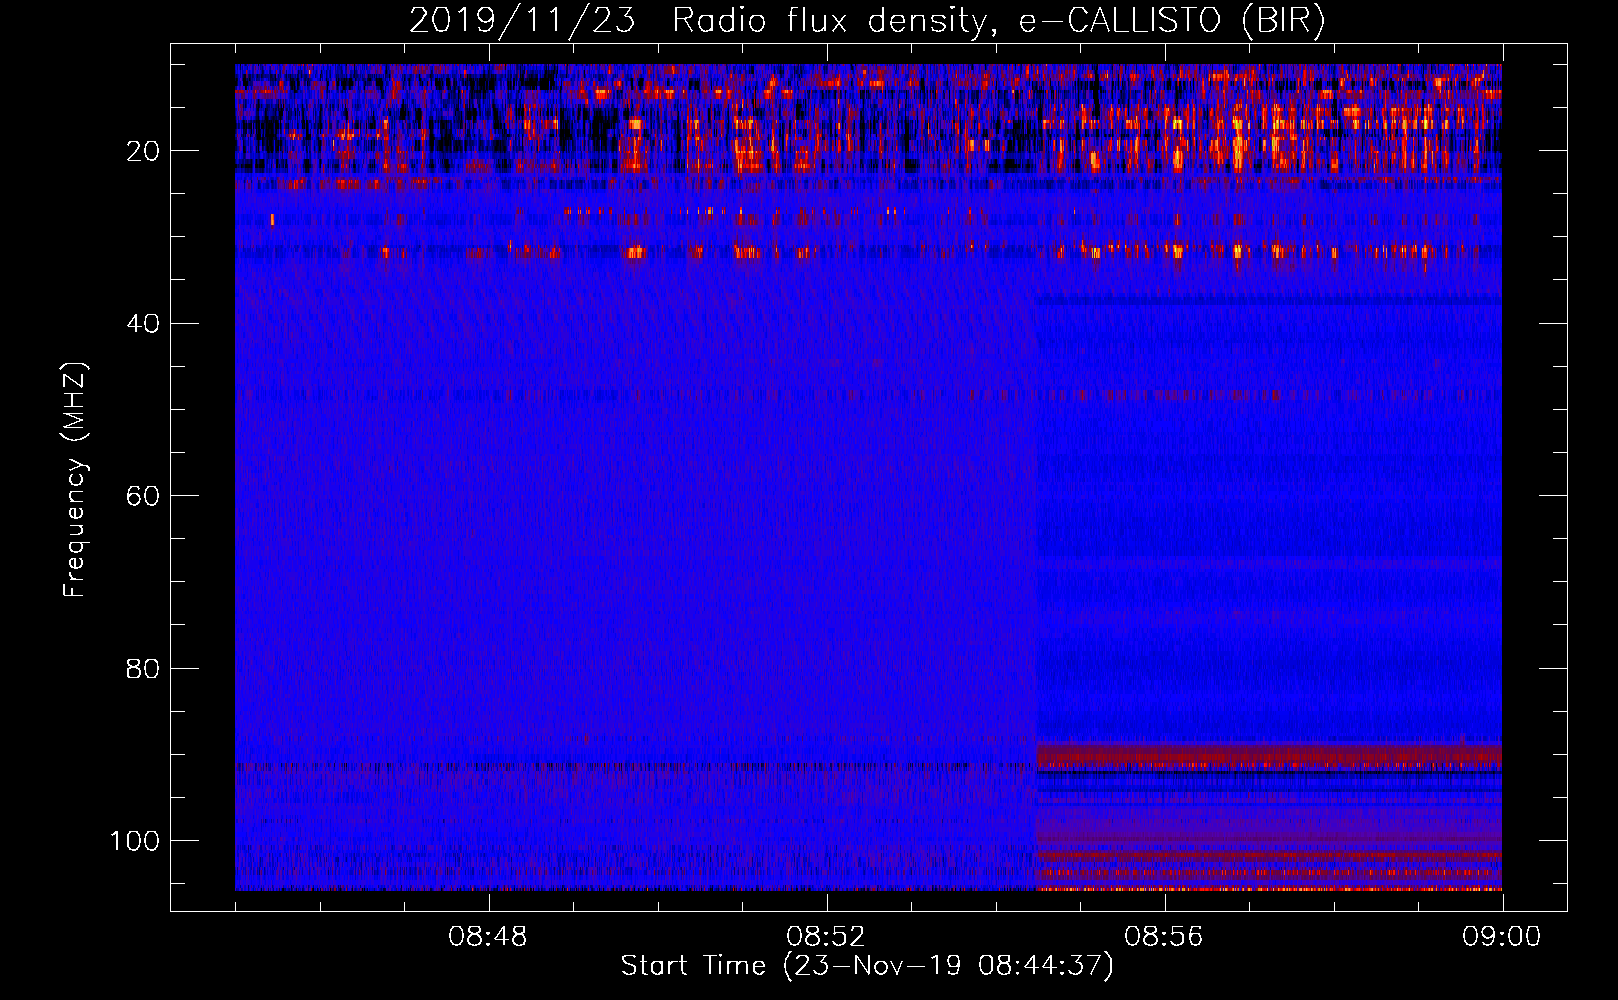The image size is (1618, 1000).
Task: Click the 60 frequency tick label
Action: point(144,496)
